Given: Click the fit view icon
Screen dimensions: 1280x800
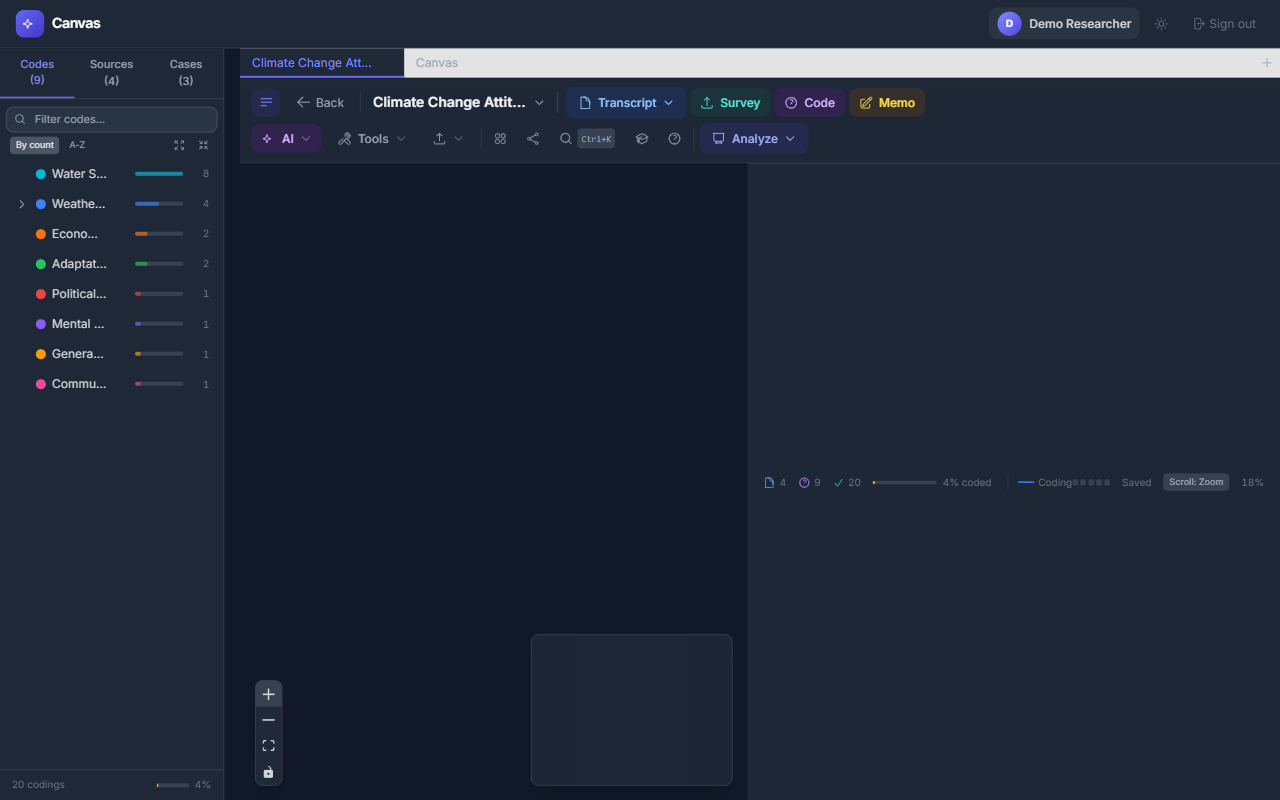Looking at the screenshot, I should click(x=268, y=746).
